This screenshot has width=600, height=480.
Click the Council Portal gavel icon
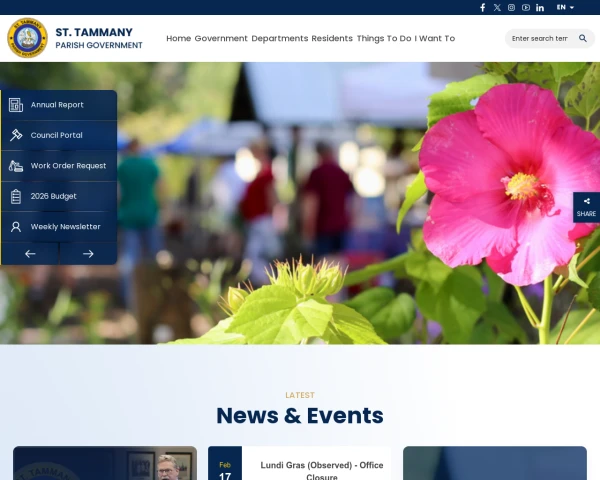[x=16, y=135]
